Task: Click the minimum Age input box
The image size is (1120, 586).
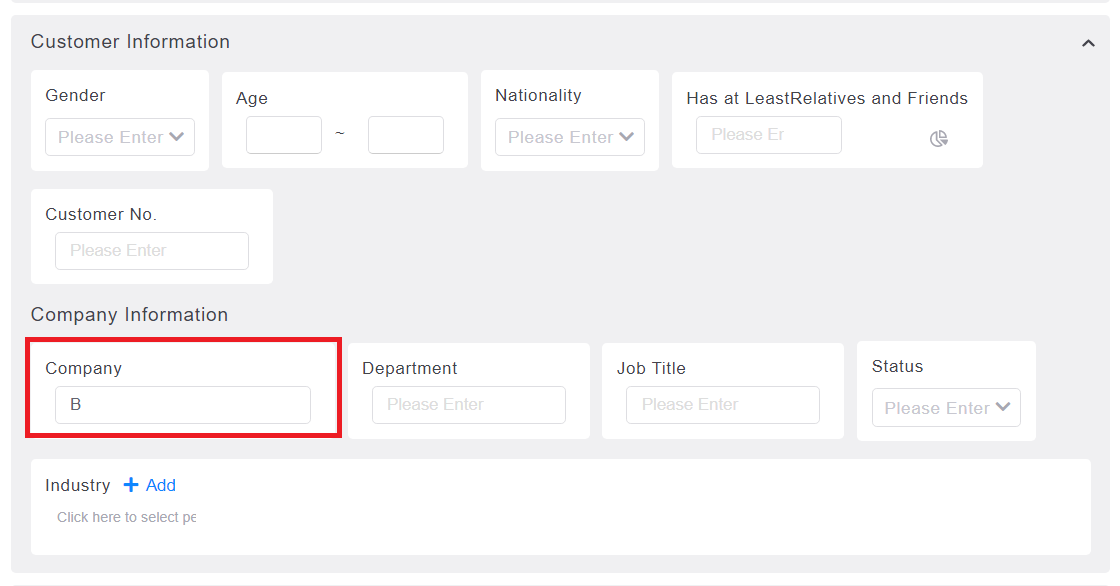Action: [284, 135]
